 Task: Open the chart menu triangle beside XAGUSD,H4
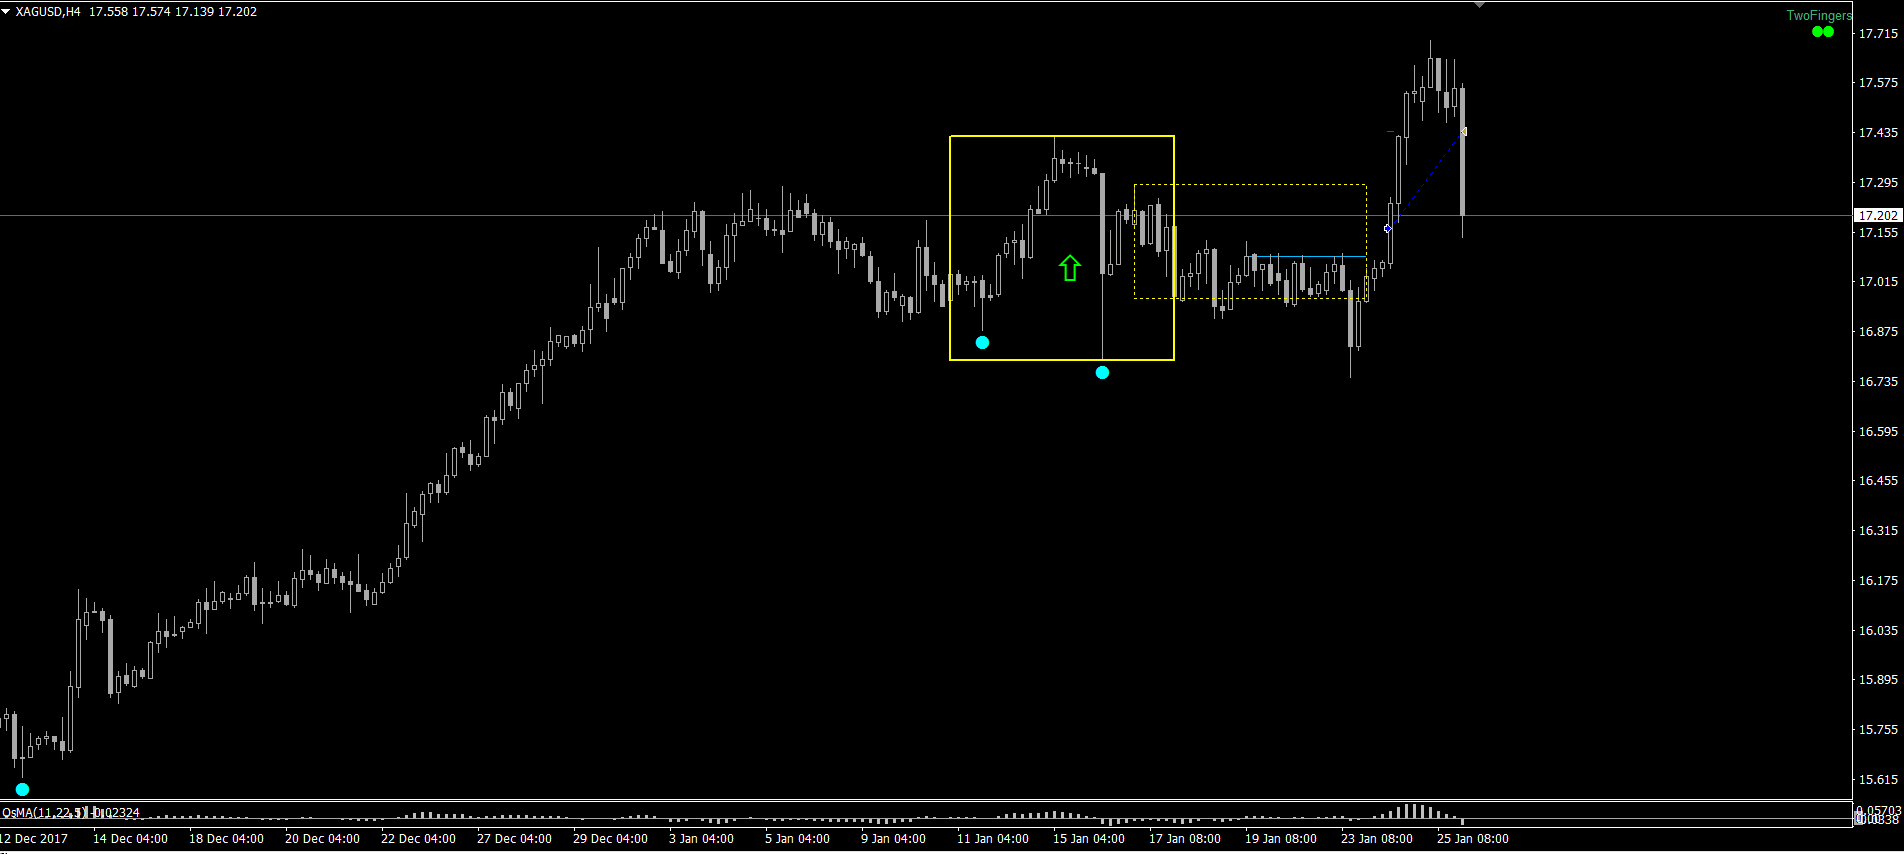pyautogui.click(x=6, y=12)
